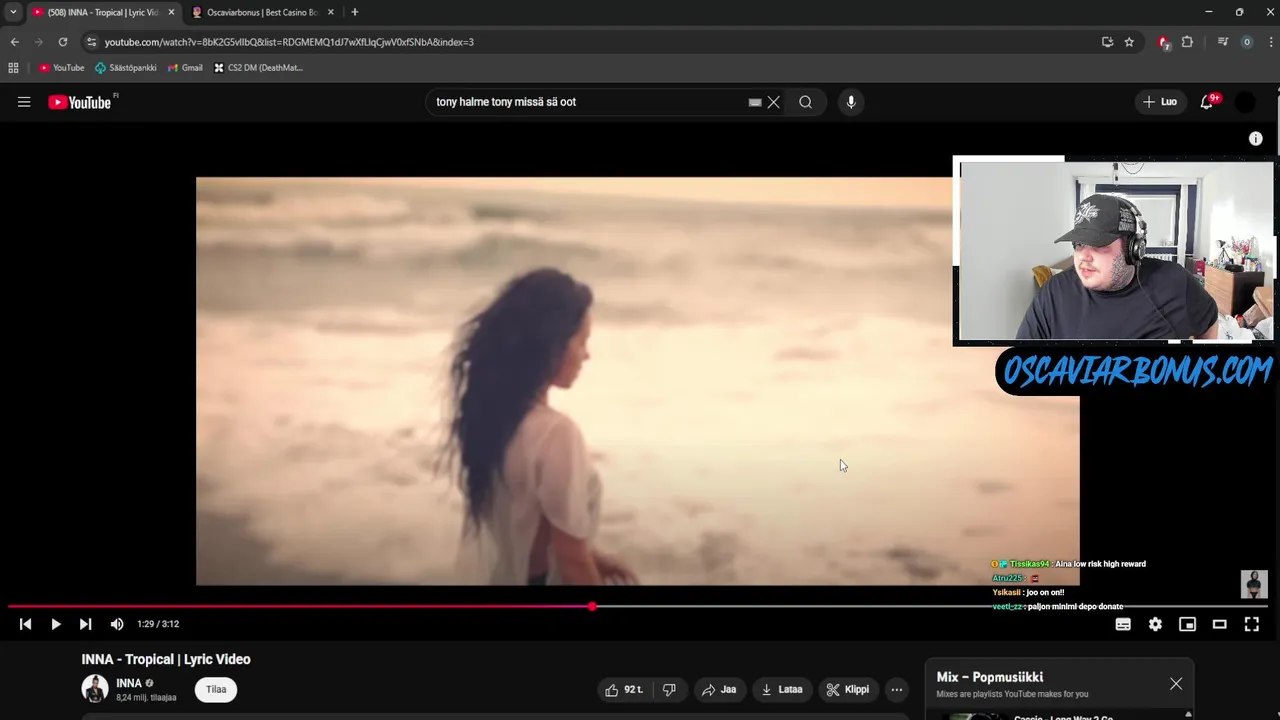Close the Oscaviarbonus tab

pyautogui.click(x=330, y=12)
